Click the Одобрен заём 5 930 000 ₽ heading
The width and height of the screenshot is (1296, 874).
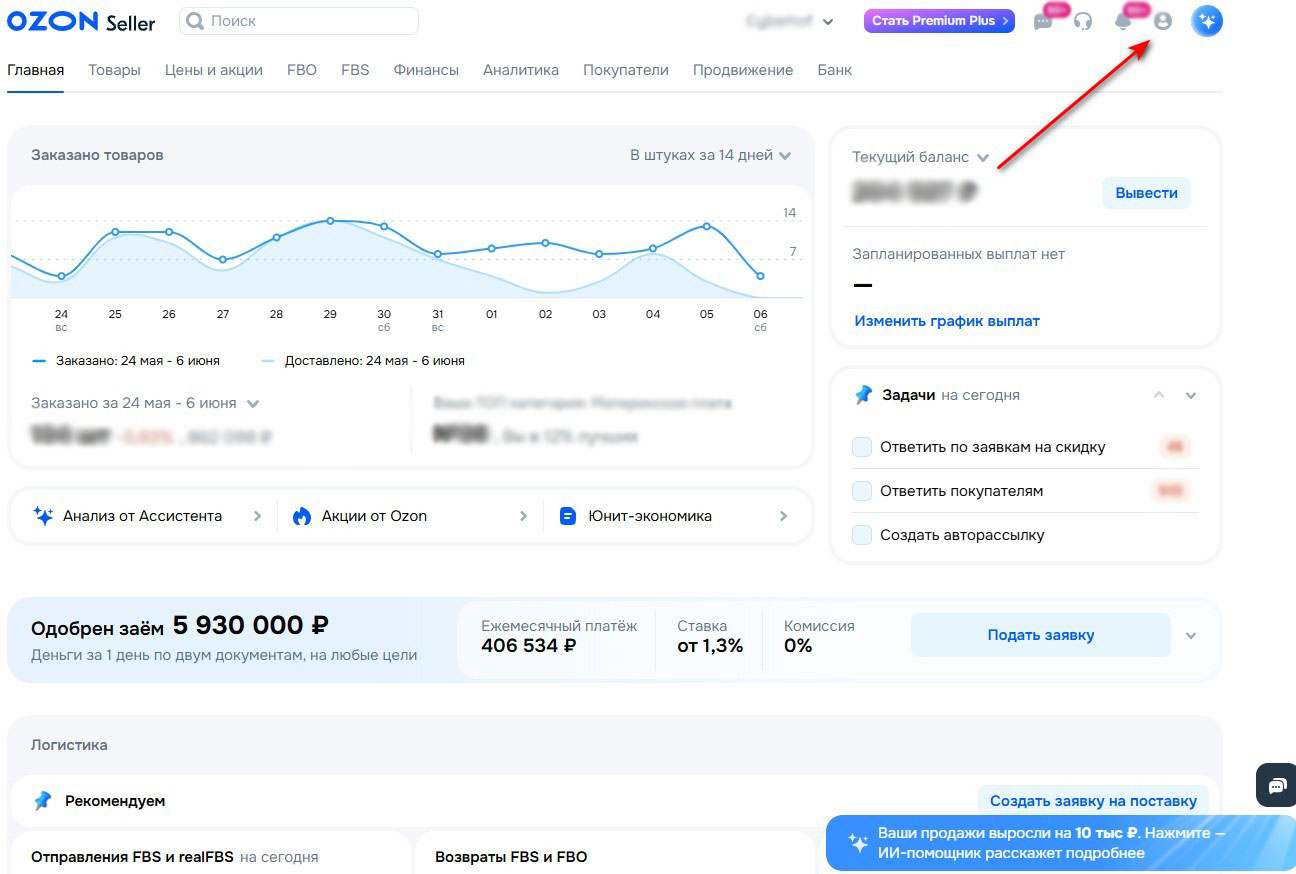point(180,626)
